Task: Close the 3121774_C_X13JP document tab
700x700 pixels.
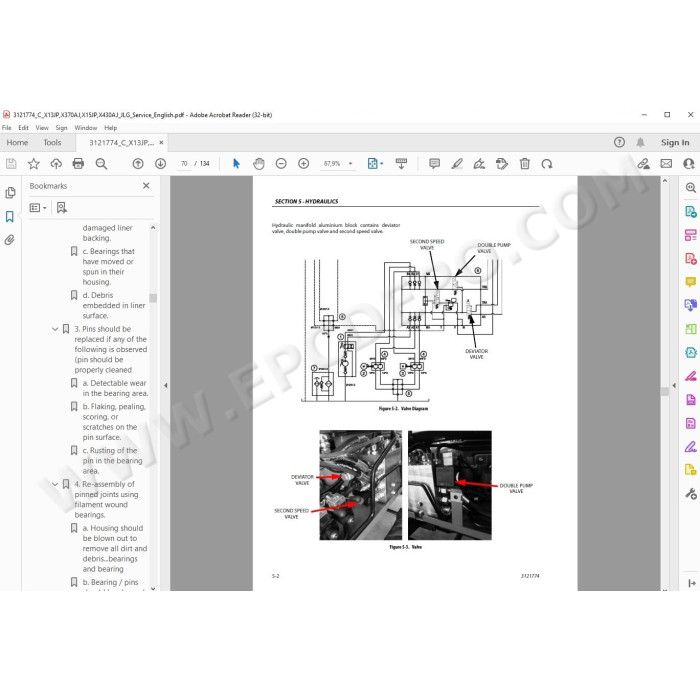Action: coord(161,142)
